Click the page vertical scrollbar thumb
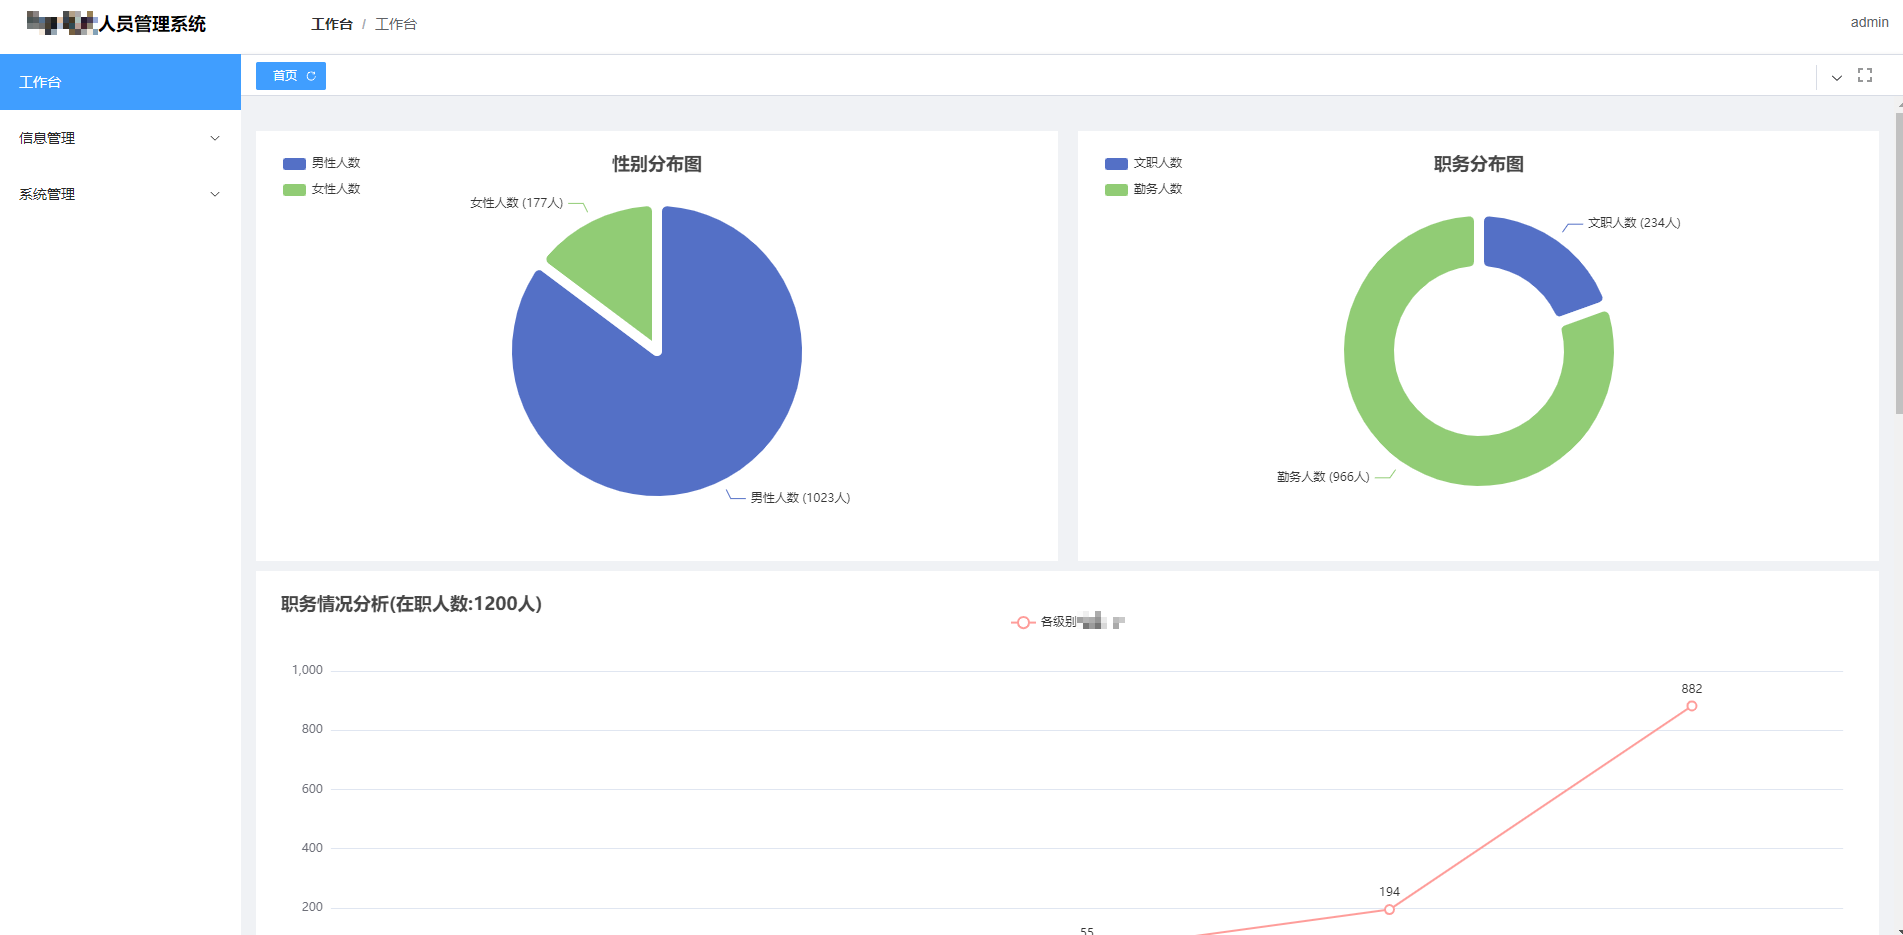The height and width of the screenshot is (935, 1903). coord(1899,262)
